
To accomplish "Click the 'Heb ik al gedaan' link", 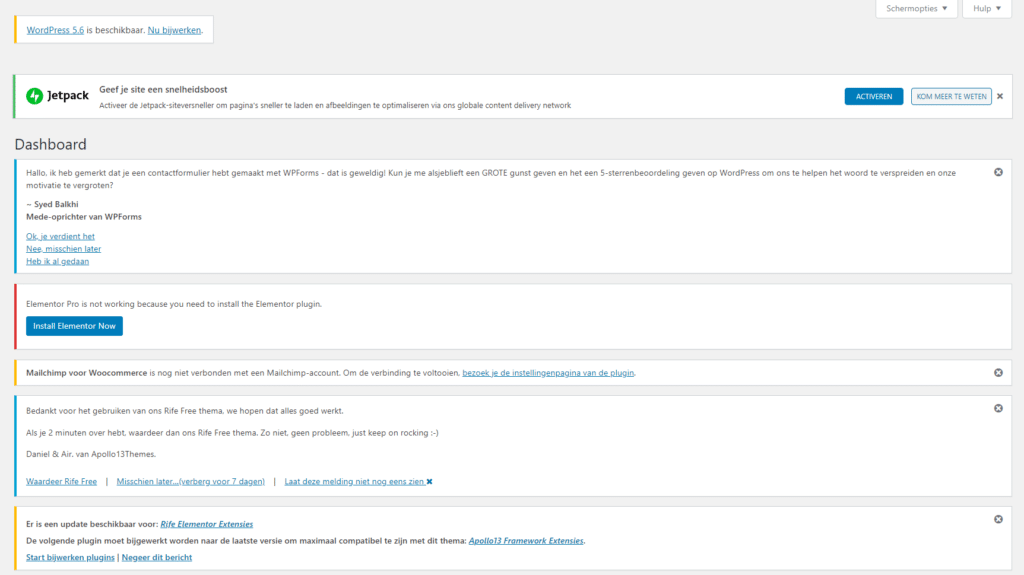I will pyautogui.click(x=57, y=261).
